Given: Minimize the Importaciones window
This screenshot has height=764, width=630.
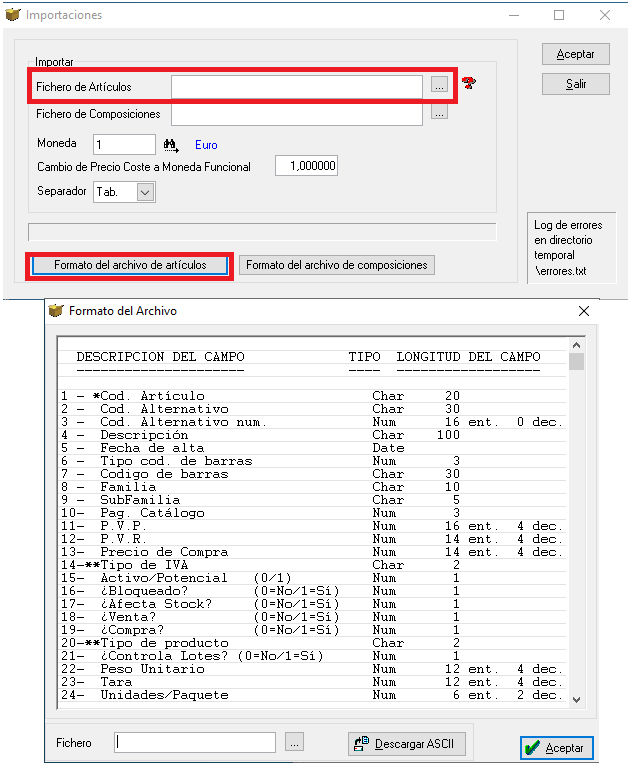Looking at the screenshot, I should [x=514, y=15].
